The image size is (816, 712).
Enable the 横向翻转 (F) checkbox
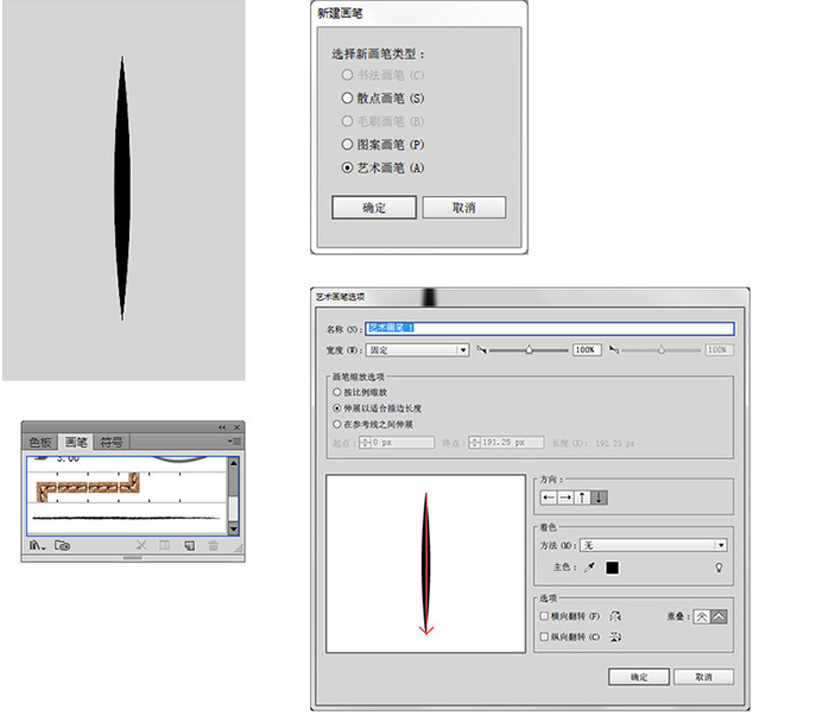tap(544, 617)
